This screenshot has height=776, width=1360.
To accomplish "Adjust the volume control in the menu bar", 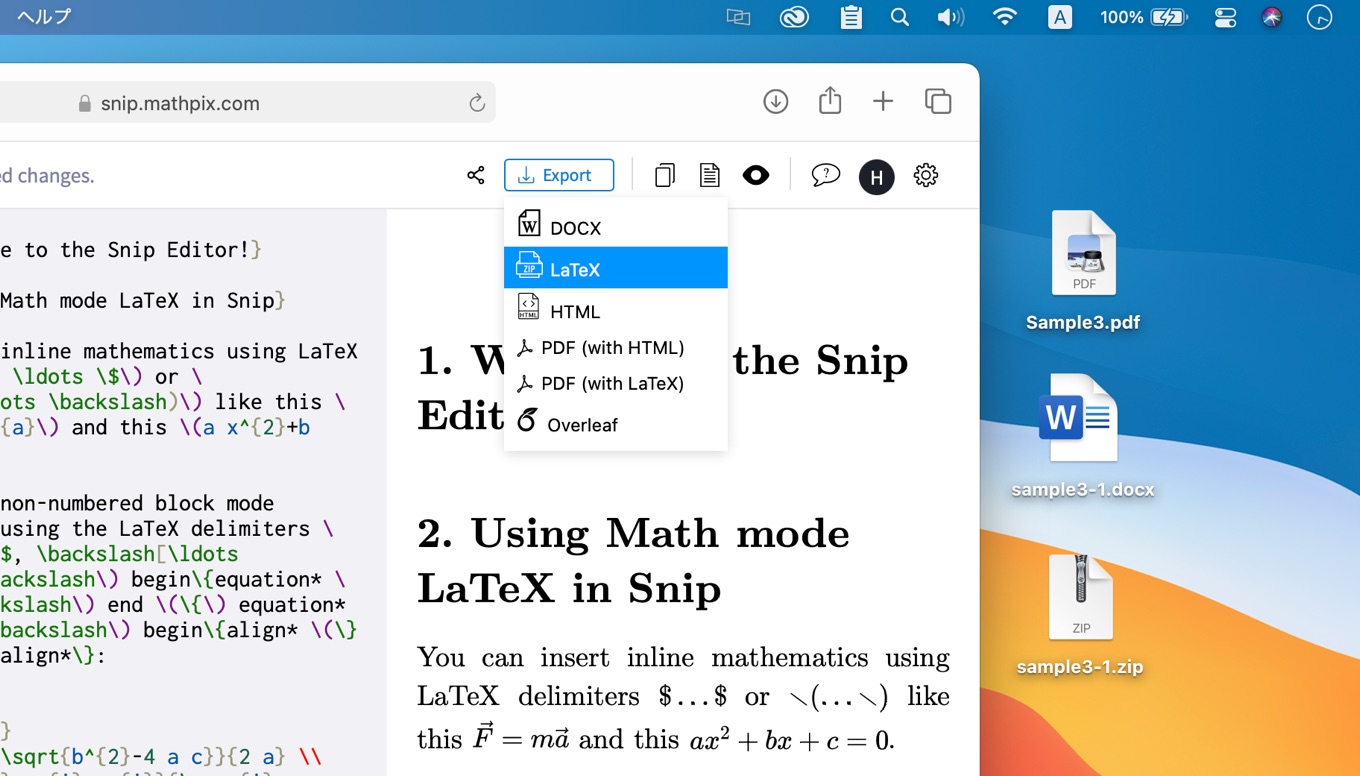I will coord(950,16).
